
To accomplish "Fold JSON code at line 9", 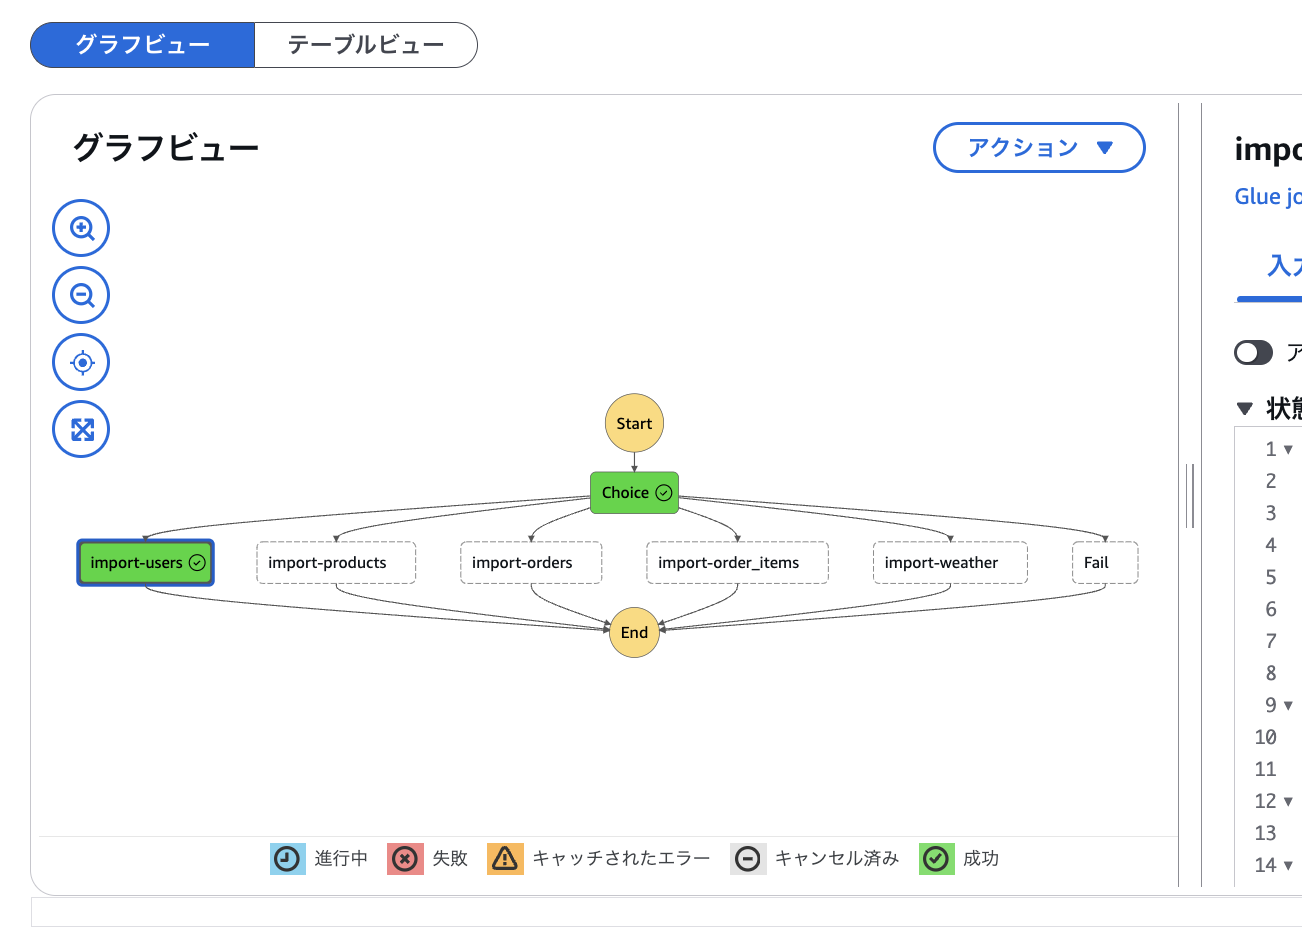I will point(1288,705).
